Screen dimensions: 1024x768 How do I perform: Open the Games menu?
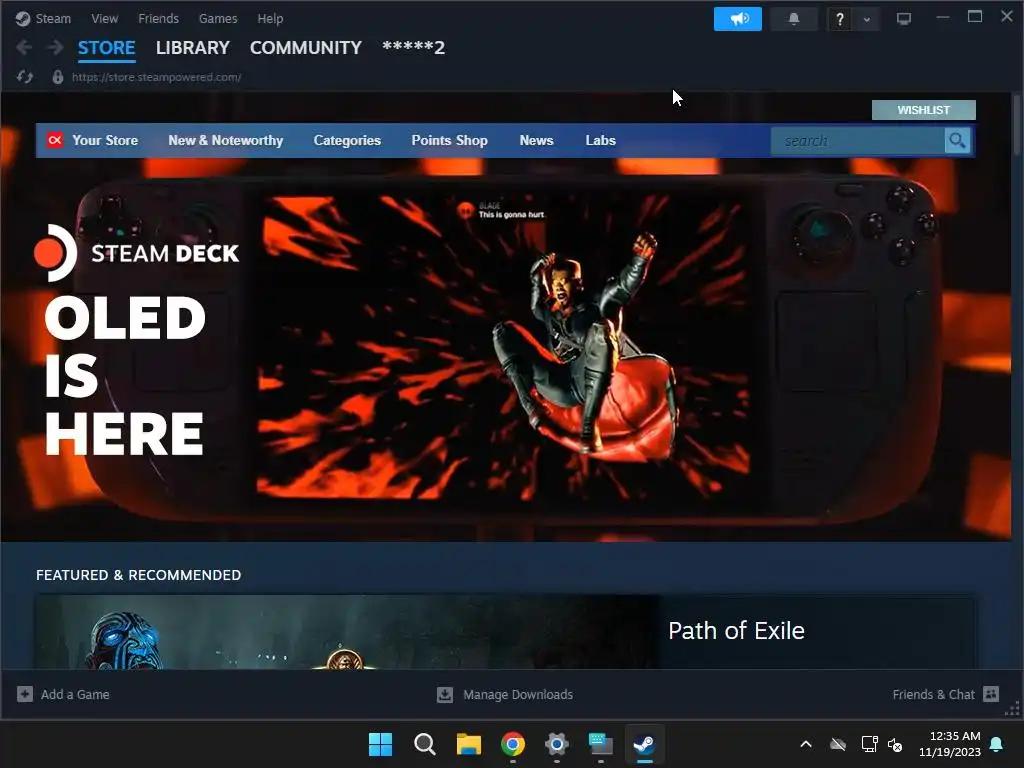[218, 18]
